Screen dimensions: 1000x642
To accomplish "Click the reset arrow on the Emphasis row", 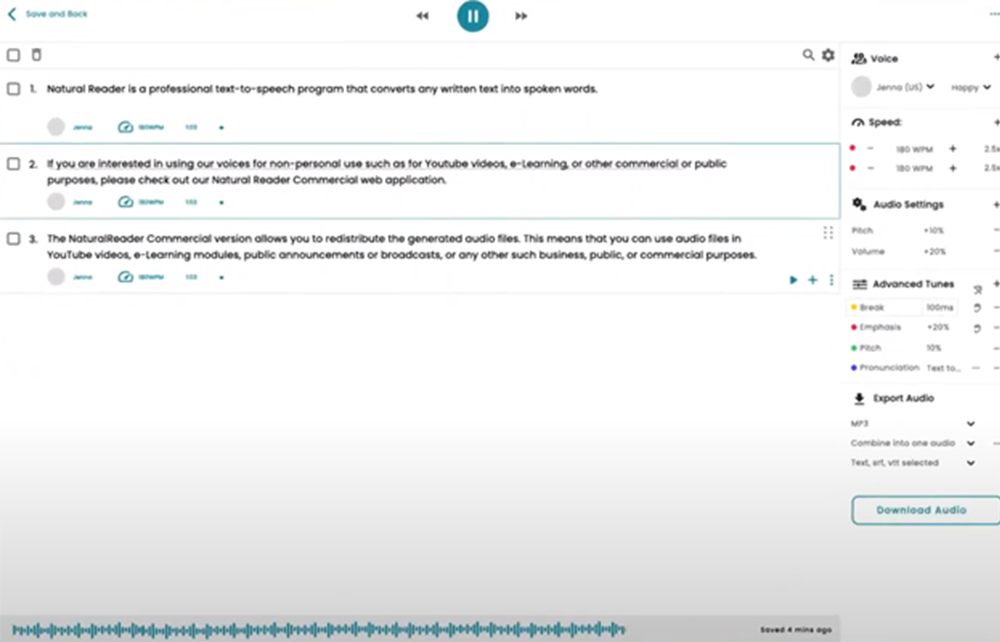I will coord(976,329).
